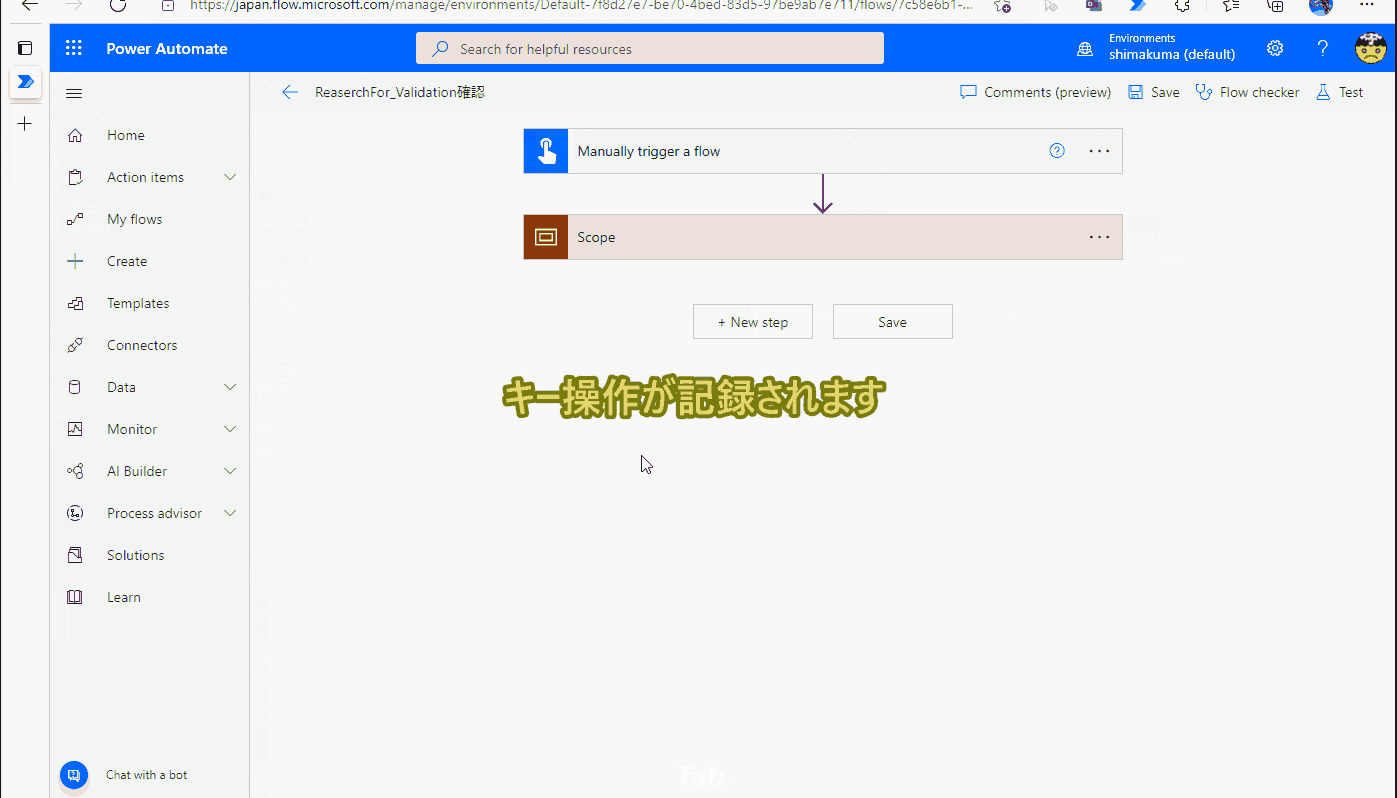Select the Power Automate vertical tab
Image resolution: width=1397 pixels, height=798 pixels.
tap(26, 82)
